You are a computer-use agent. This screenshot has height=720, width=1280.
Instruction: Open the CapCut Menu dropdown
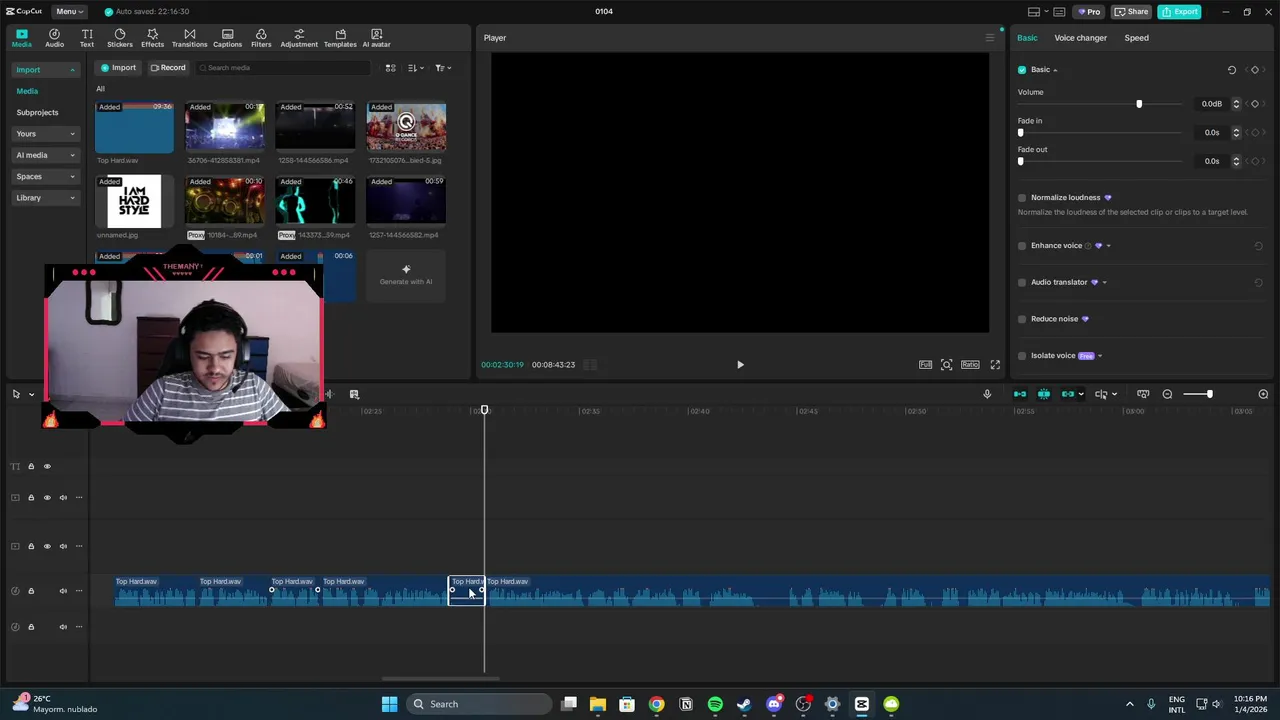pyautogui.click(x=69, y=12)
